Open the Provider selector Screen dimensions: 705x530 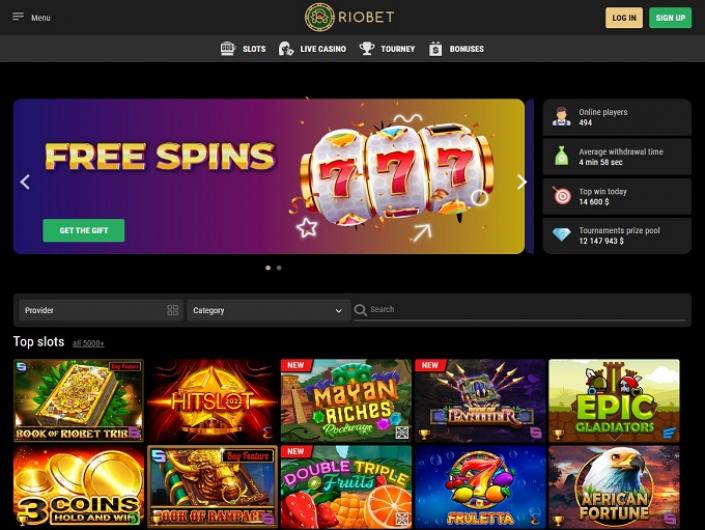[x=101, y=310]
